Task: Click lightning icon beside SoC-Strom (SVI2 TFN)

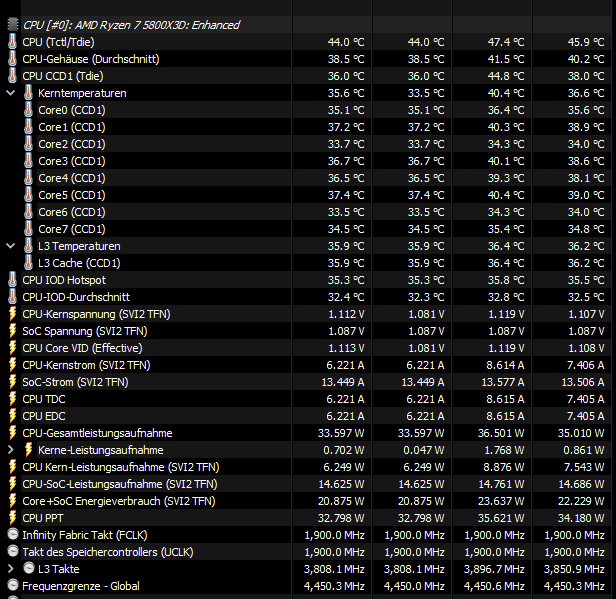Action: tap(13, 382)
